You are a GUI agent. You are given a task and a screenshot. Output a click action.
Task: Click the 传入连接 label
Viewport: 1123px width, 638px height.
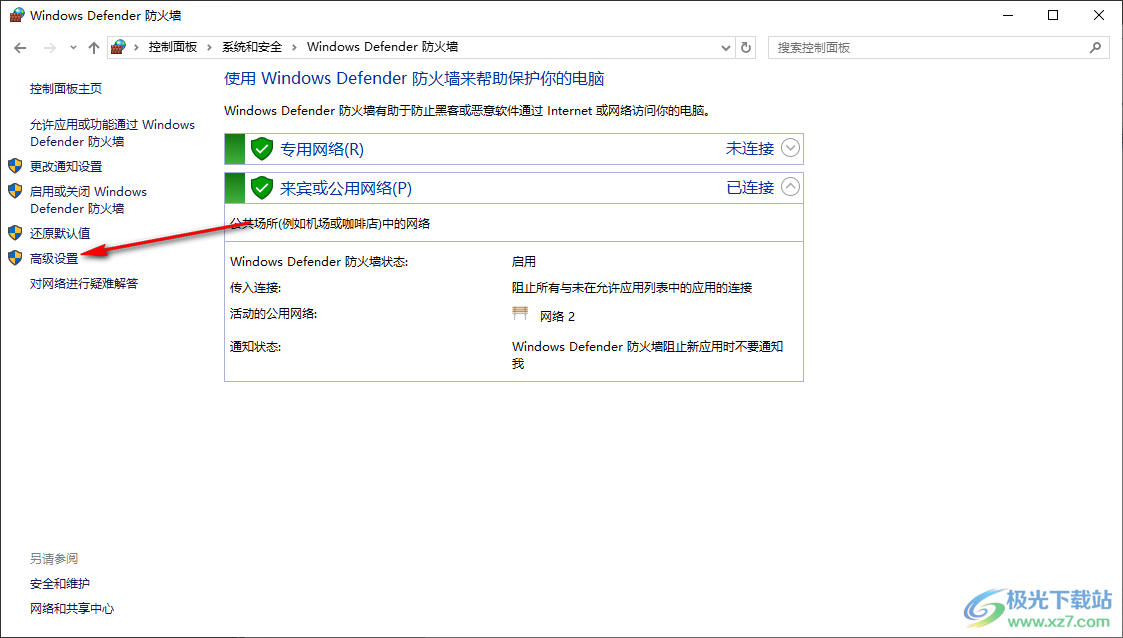click(x=255, y=288)
